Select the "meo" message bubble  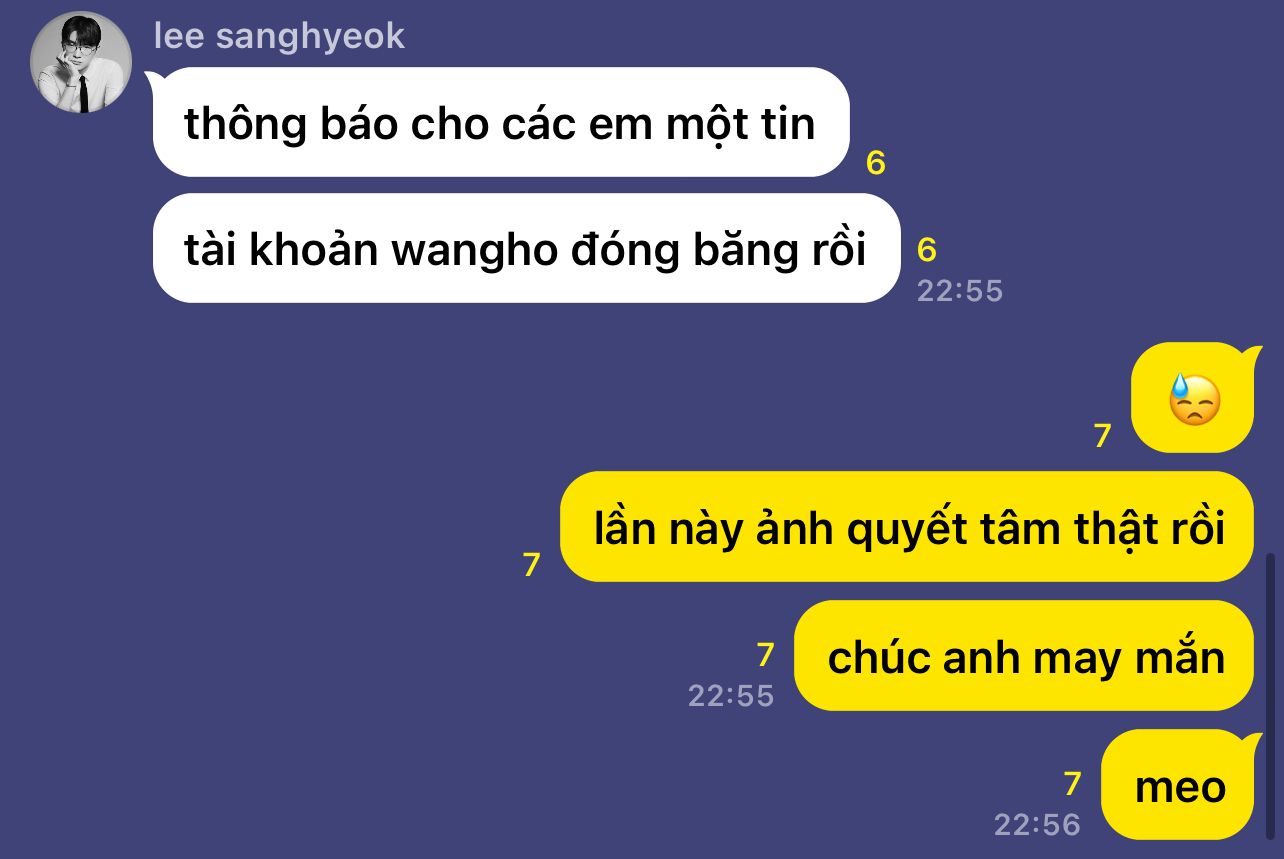1178,785
